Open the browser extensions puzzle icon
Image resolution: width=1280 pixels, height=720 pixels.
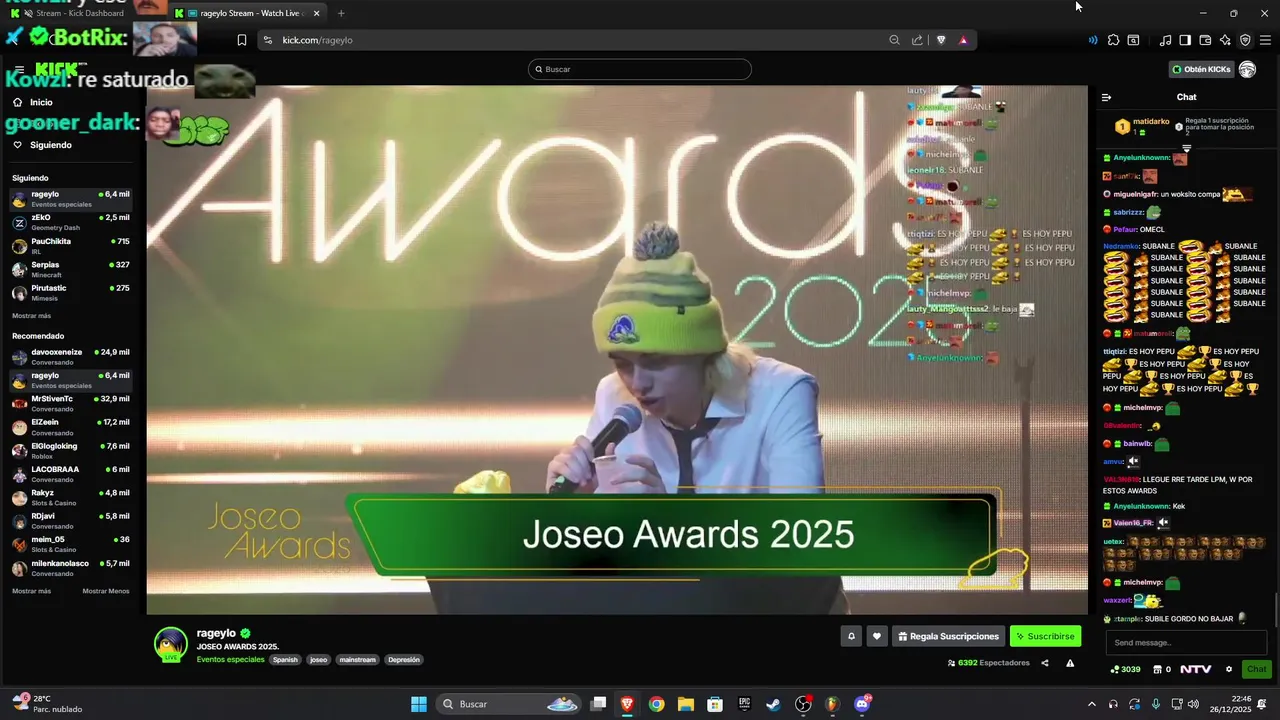click(1113, 40)
